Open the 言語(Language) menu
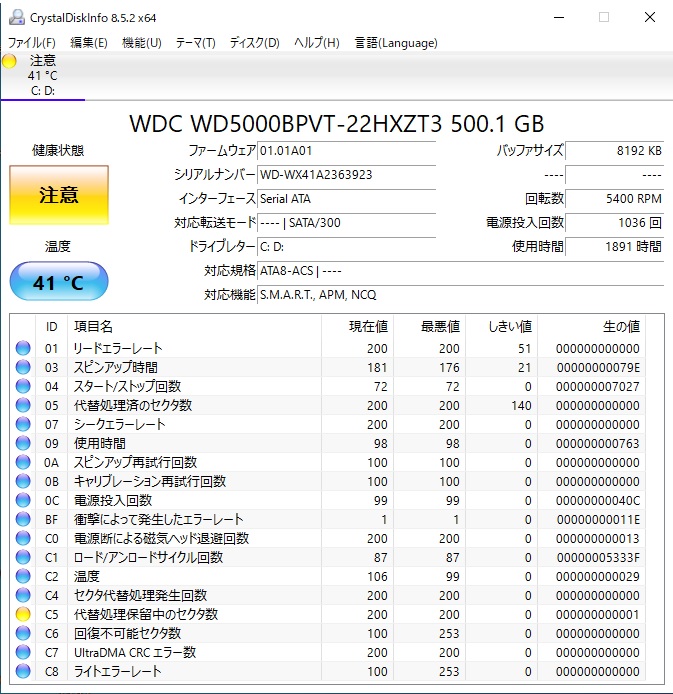 point(396,43)
